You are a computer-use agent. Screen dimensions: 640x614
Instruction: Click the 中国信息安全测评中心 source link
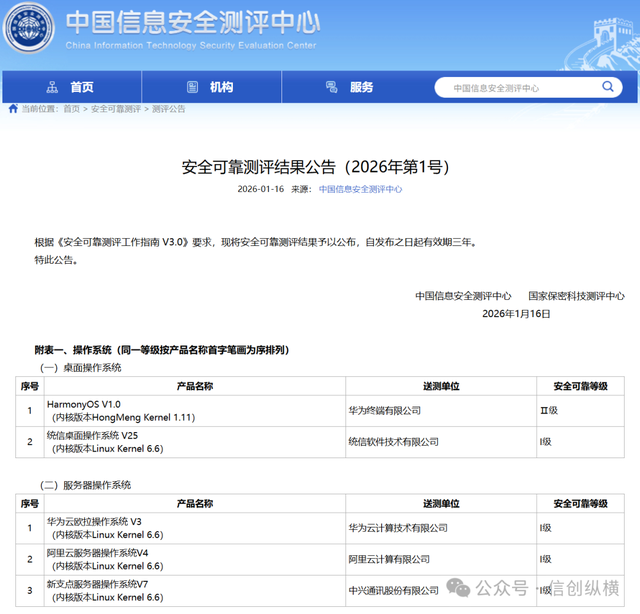(360, 188)
